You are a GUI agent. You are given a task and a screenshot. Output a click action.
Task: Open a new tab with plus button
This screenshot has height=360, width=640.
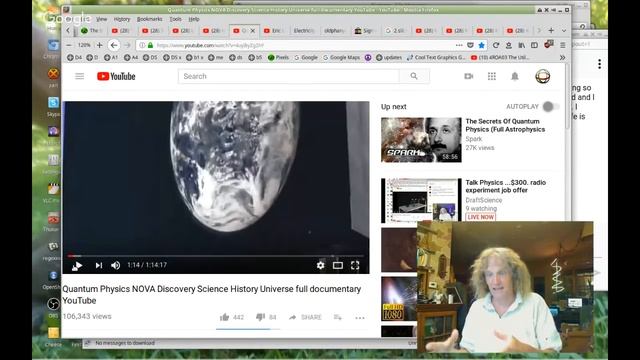tap(551, 31)
